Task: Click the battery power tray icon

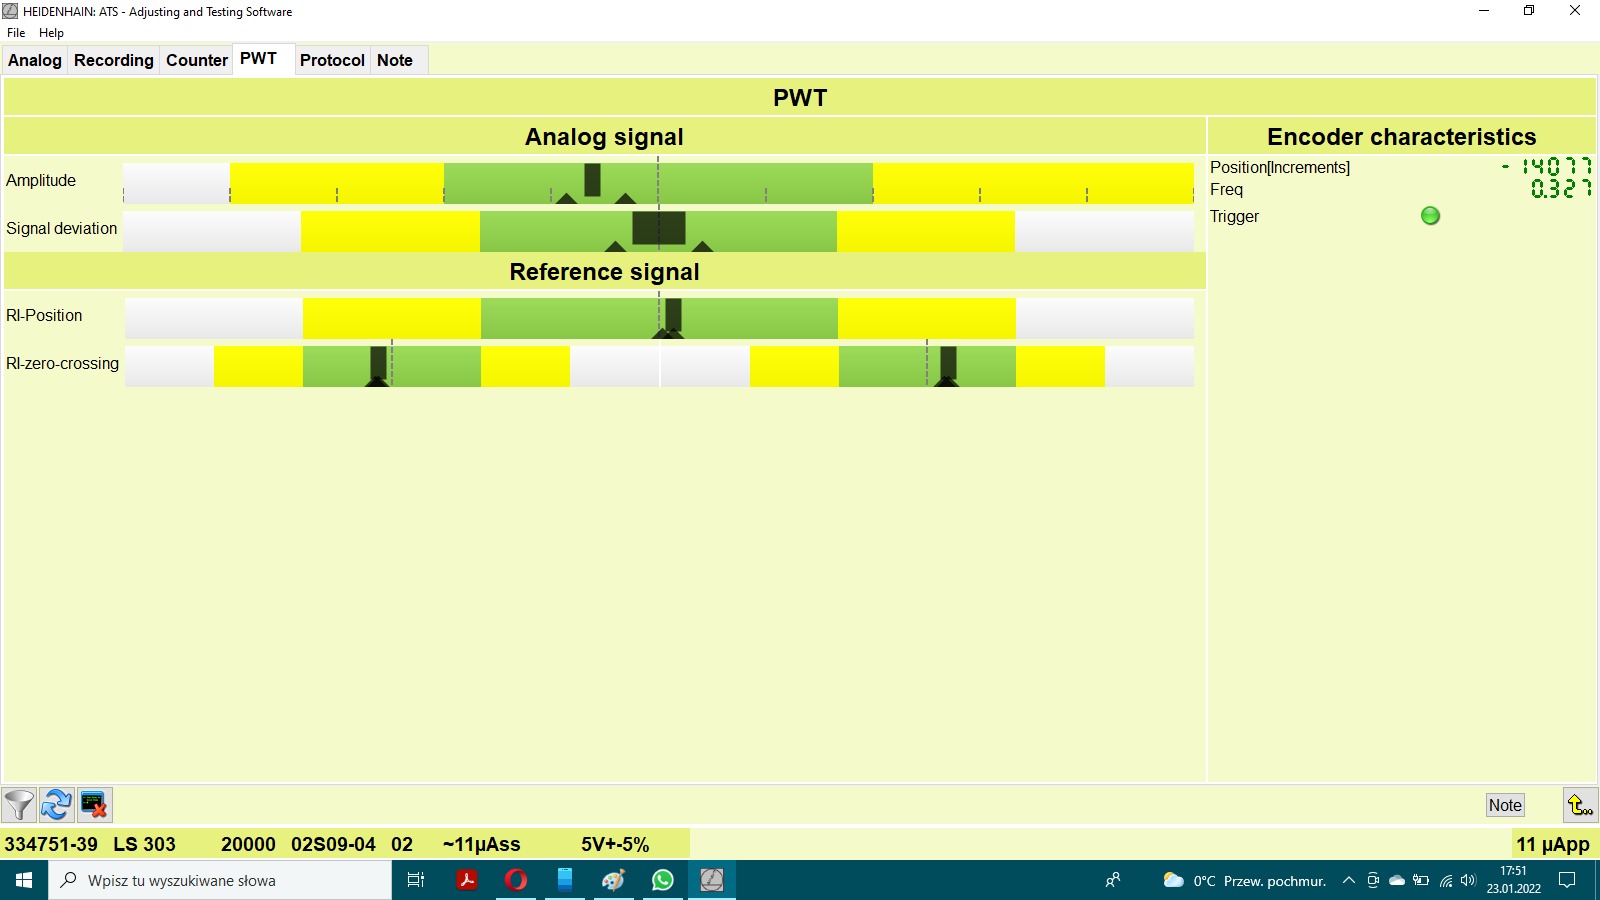Action: pyautogui.click(x=1421, y=880)
